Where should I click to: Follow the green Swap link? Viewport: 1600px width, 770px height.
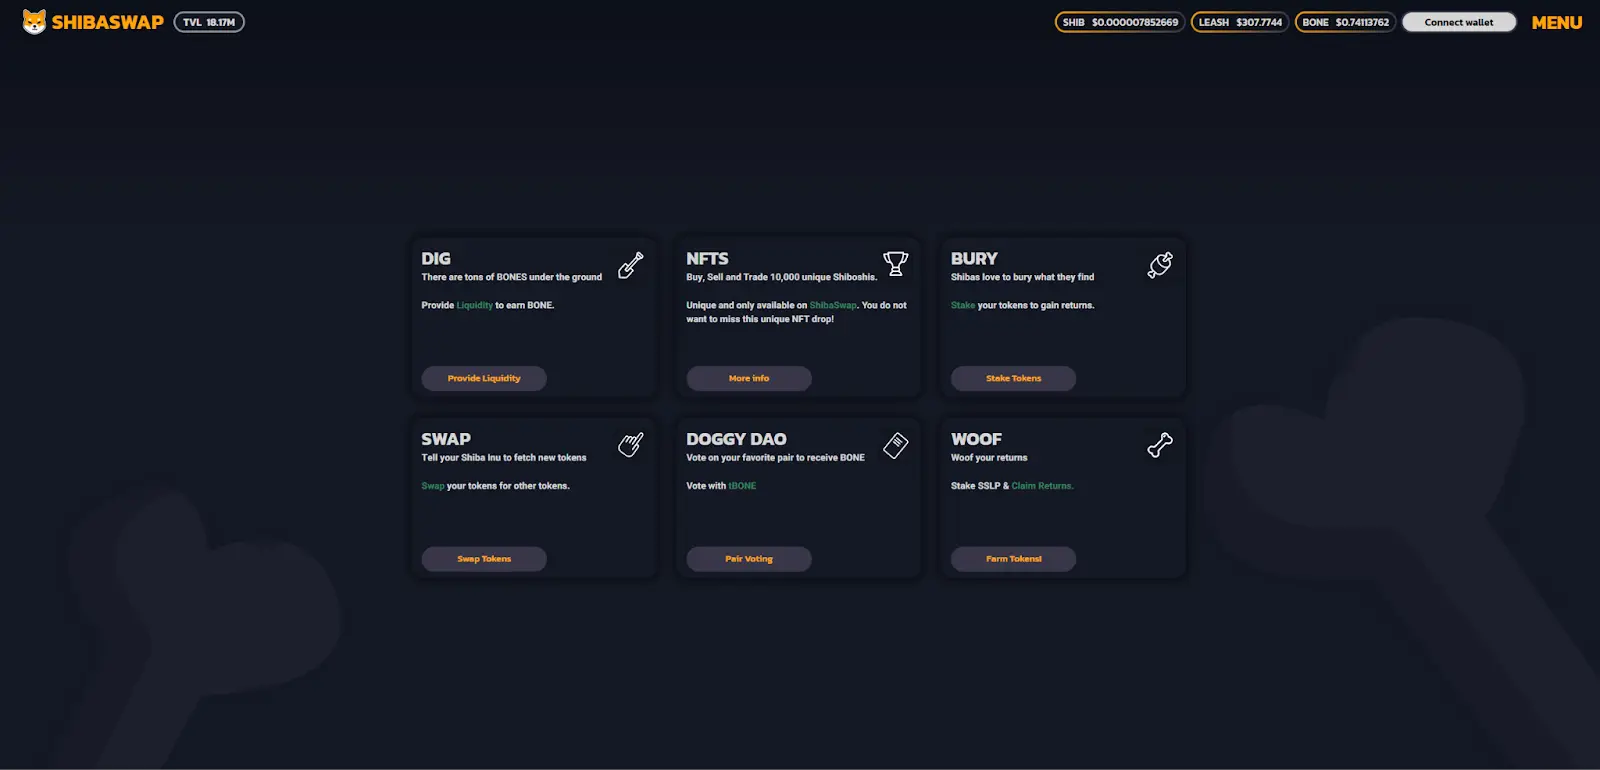coord(433,486)
